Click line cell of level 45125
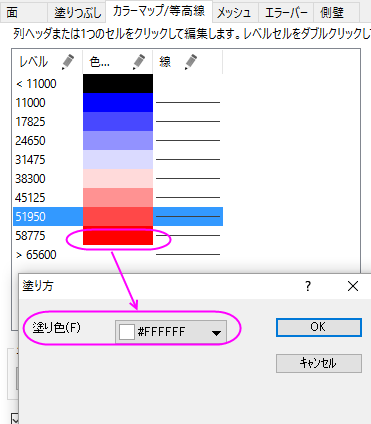 (x=188, y=197)
